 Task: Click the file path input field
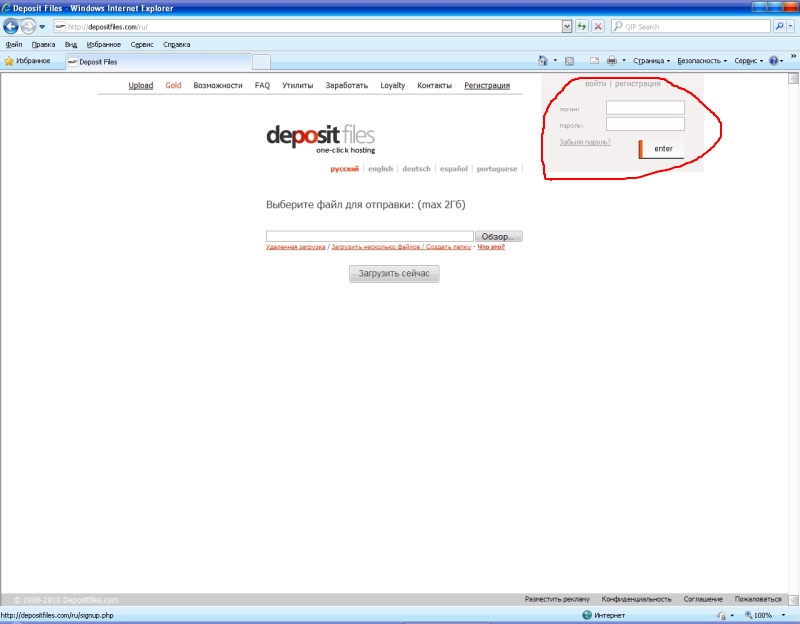370,236
